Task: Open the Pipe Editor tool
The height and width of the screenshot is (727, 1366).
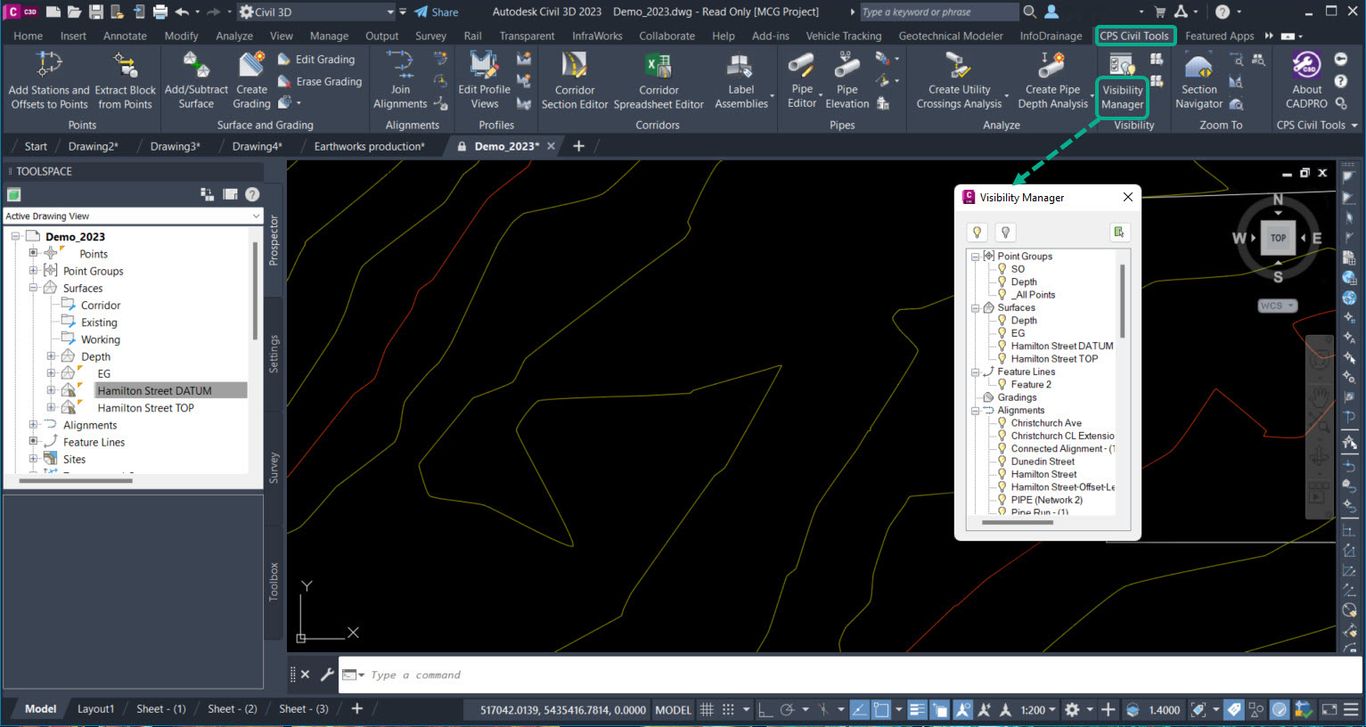Action: coord(800,82)
